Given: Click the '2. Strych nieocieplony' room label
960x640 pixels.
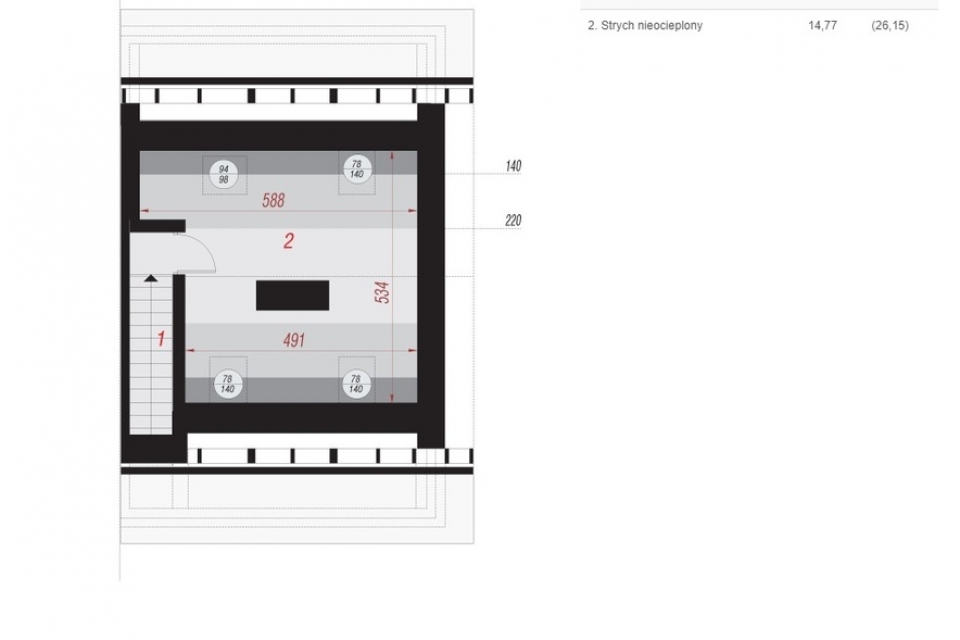Looking at the screenshot, I should (x=645, y=26).
